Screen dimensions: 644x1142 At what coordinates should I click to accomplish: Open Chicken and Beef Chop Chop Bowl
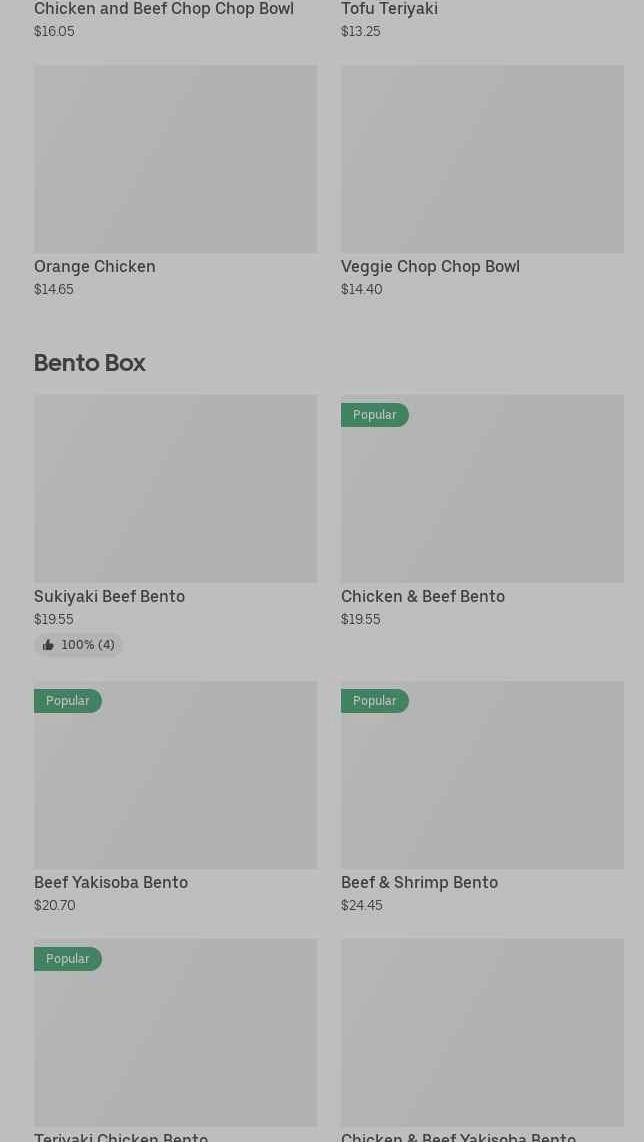164,9
